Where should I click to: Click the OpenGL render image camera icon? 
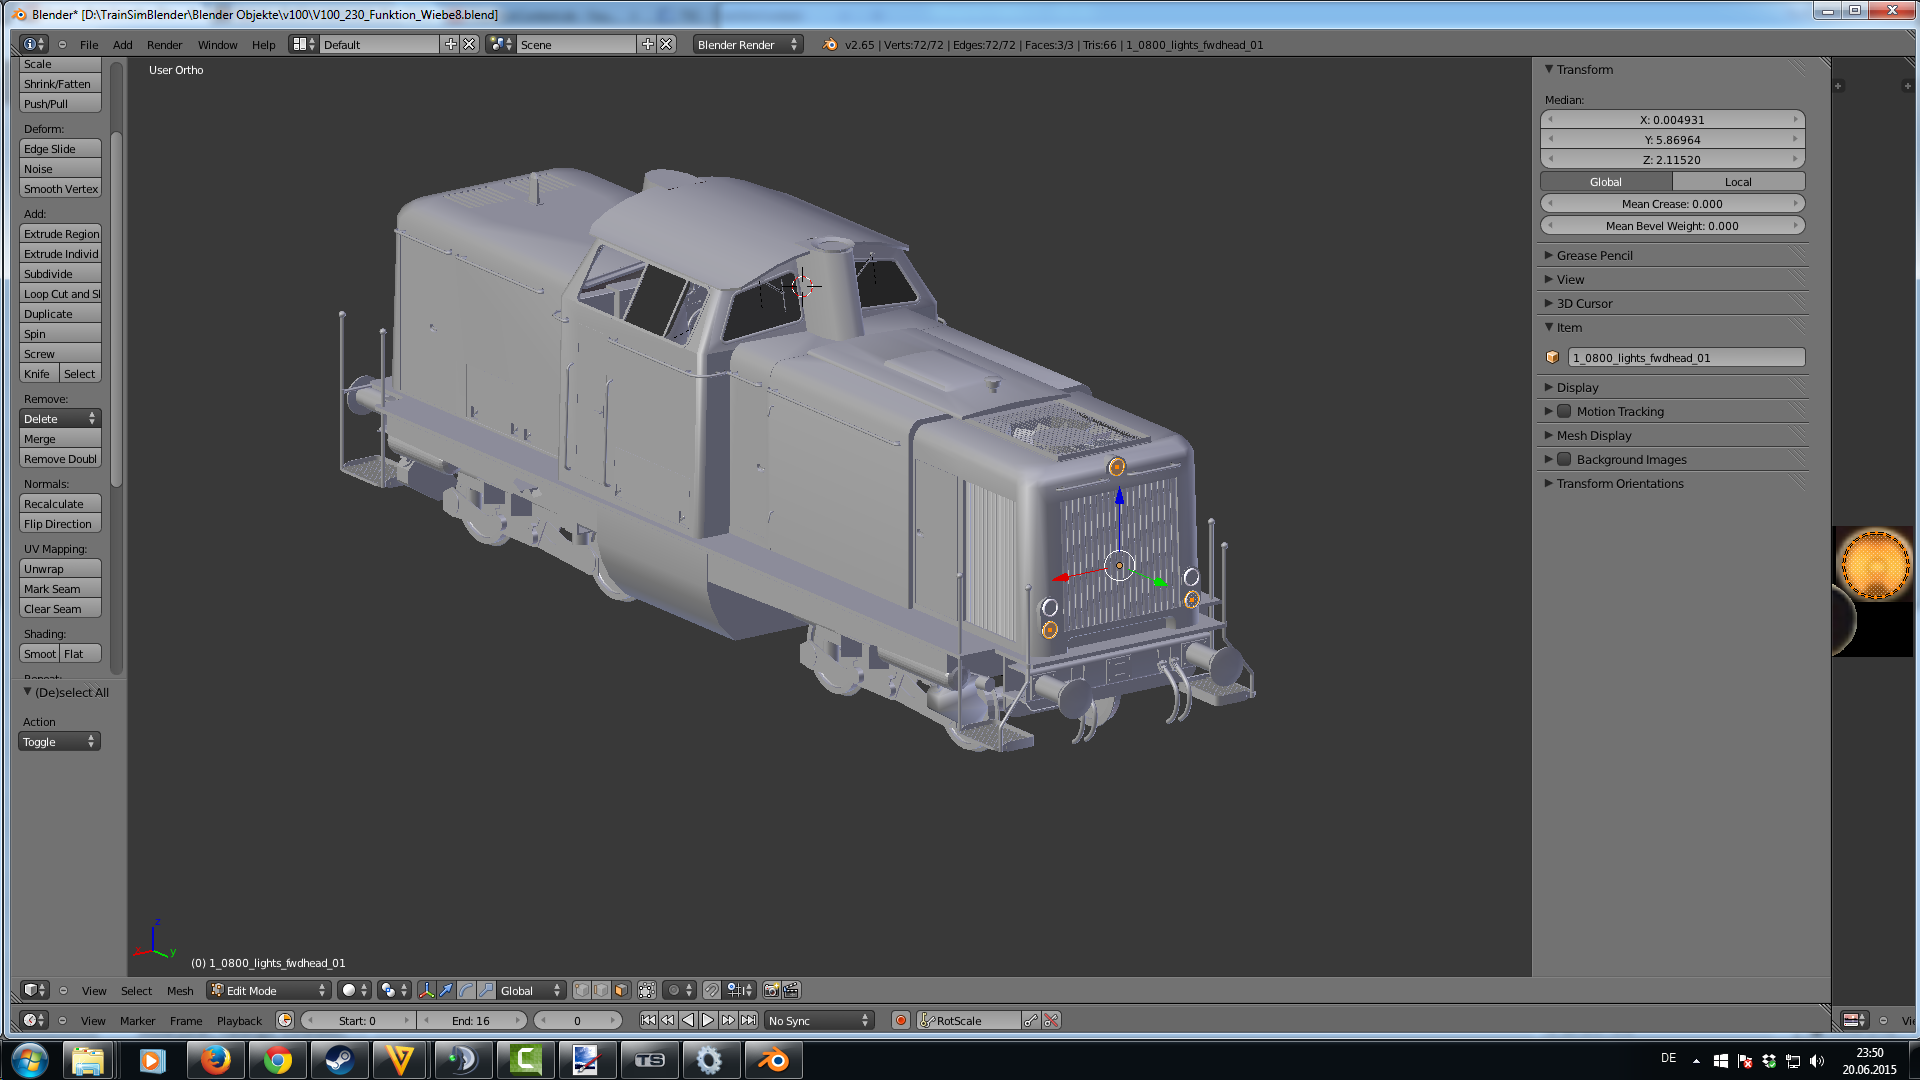click(771, 990)
